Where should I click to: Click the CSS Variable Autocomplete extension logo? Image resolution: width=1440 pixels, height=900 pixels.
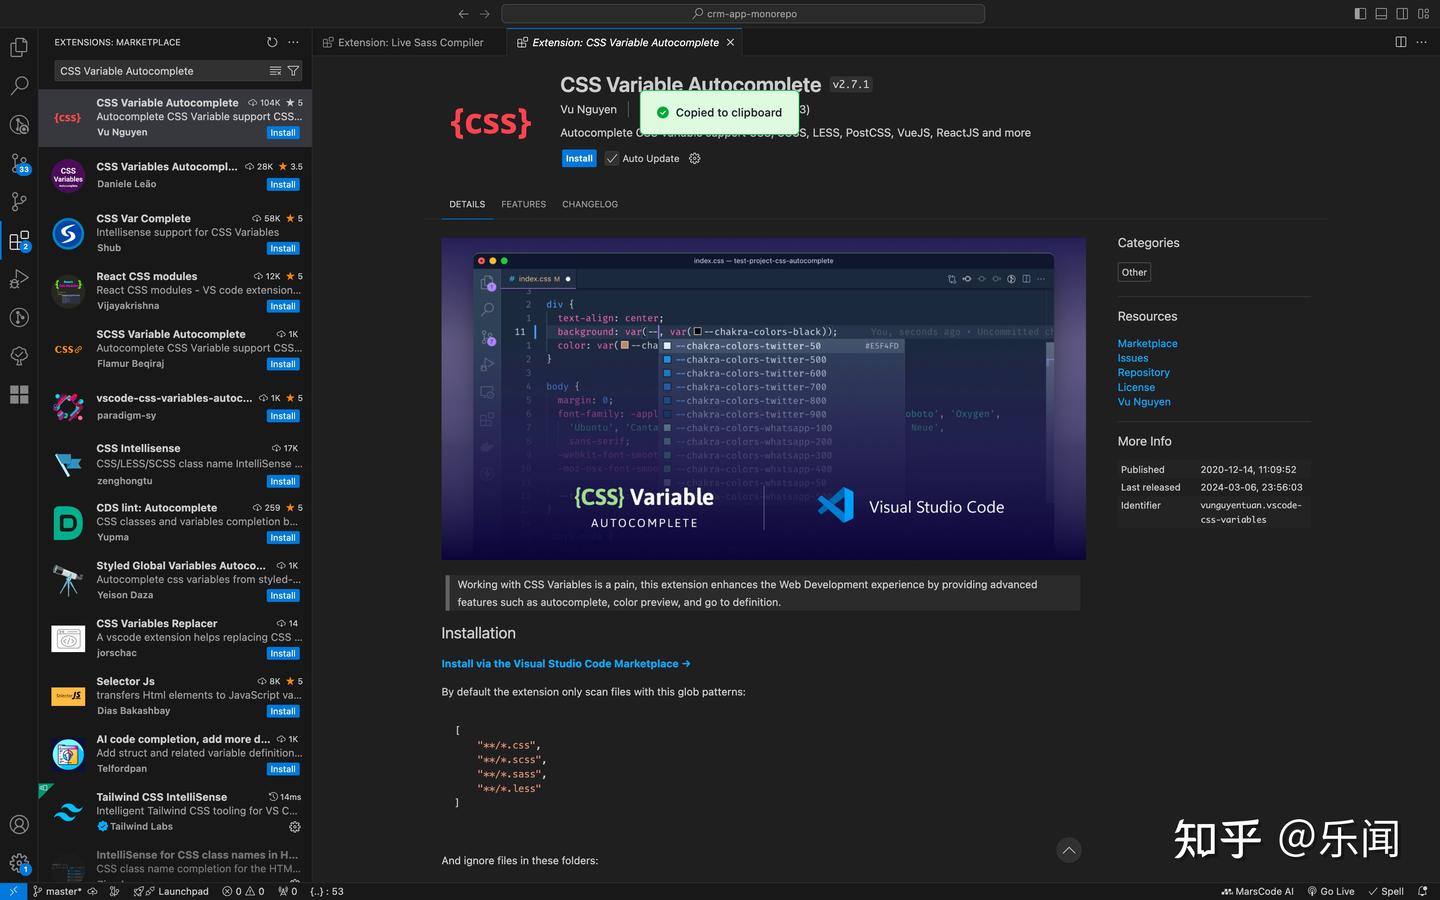pos(491,122)
